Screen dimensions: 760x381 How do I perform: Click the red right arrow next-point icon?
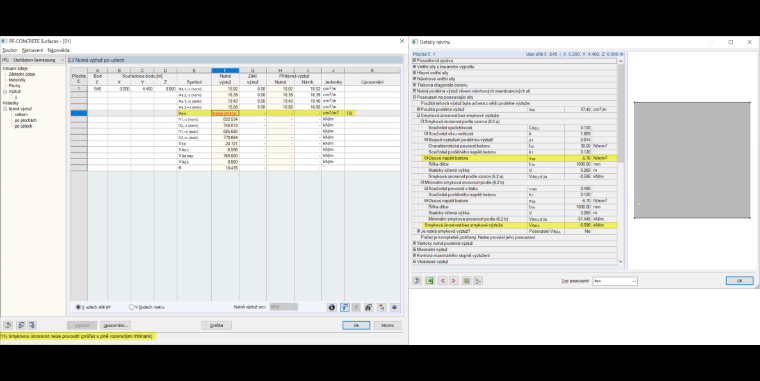click(454, 281)
